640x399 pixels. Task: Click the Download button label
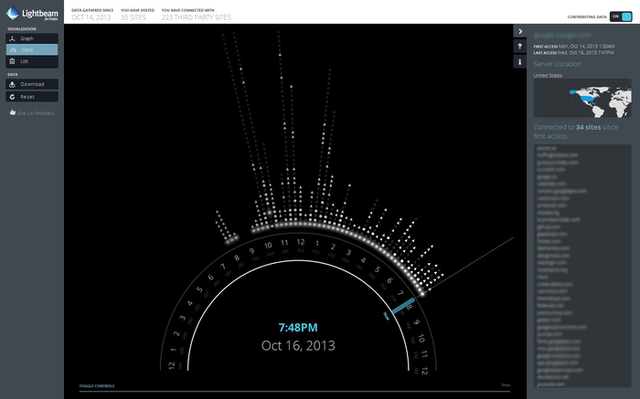[x=32, y=84]
